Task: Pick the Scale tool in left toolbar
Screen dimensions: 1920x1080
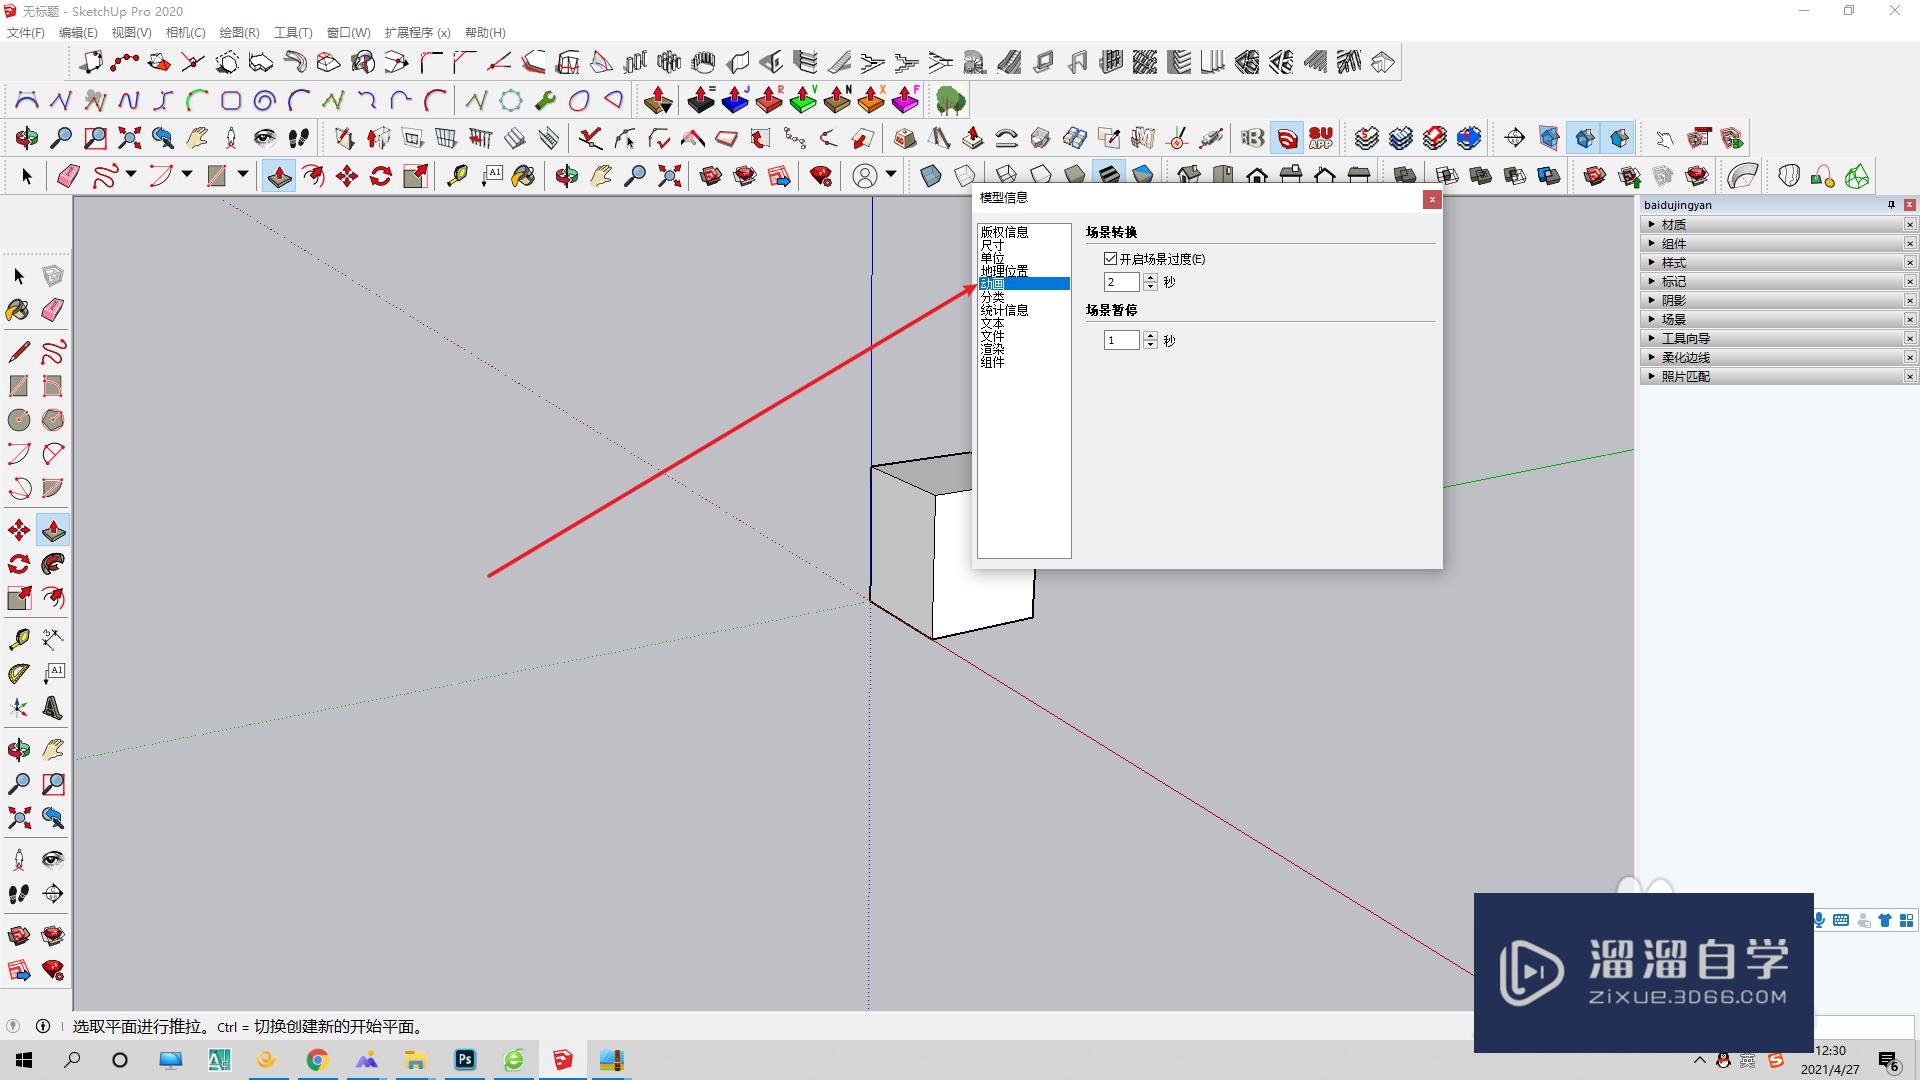Action: [x=19, y=598]
